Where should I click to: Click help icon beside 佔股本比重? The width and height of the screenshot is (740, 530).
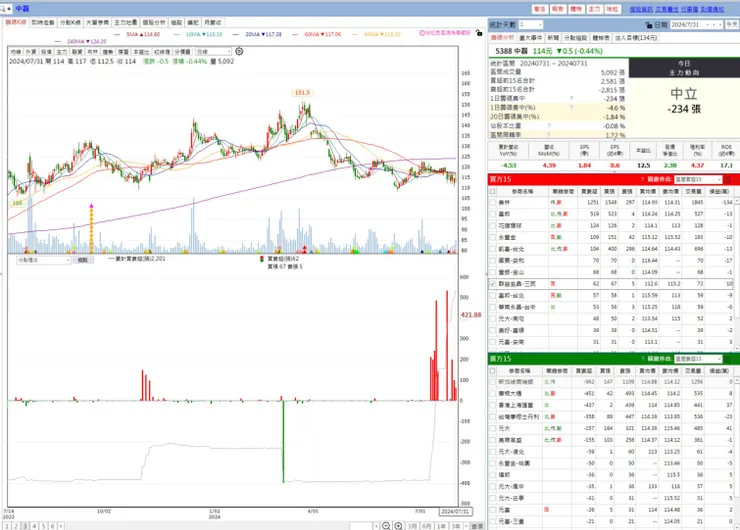549,126
